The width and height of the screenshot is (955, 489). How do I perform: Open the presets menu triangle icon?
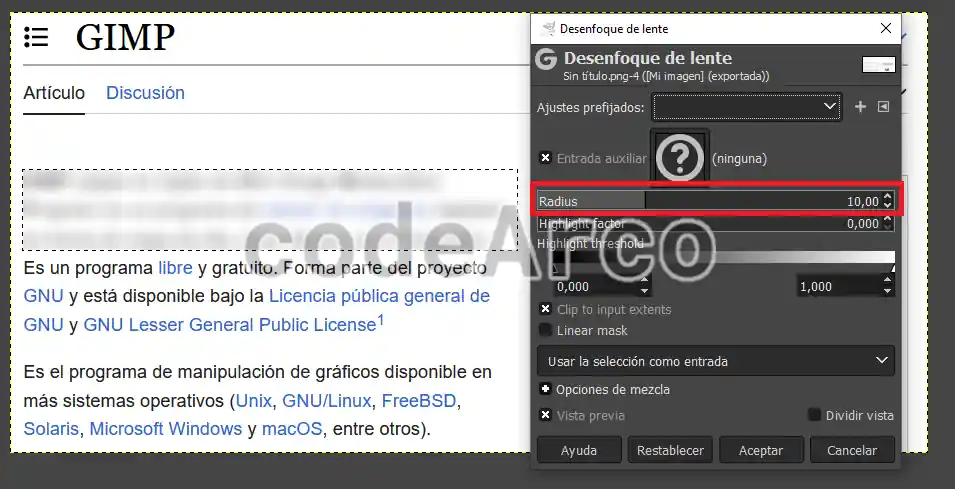point(883,107)
